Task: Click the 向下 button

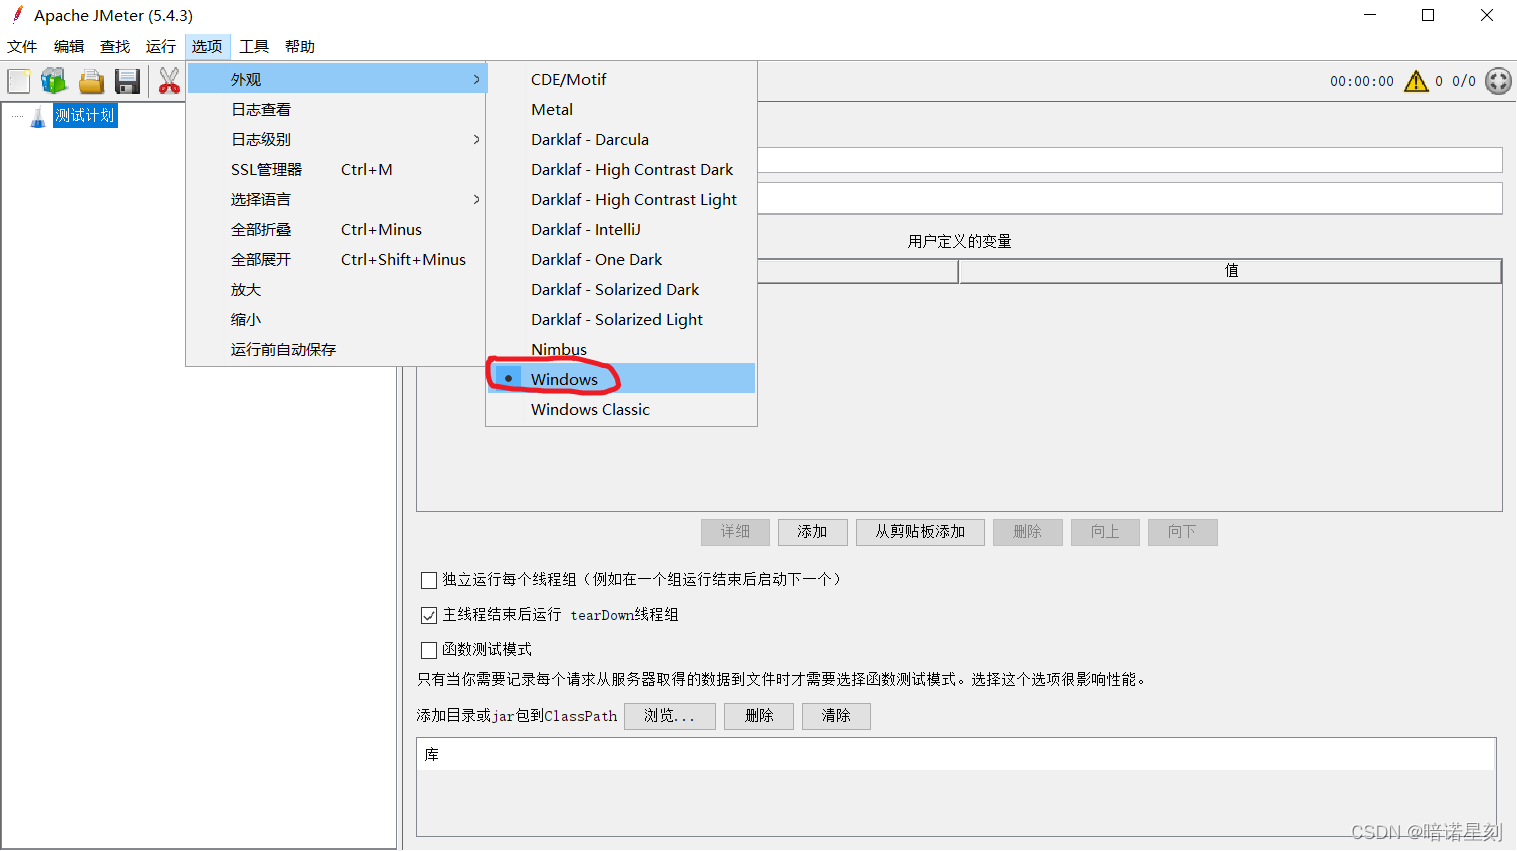Action: (1182, 532)
